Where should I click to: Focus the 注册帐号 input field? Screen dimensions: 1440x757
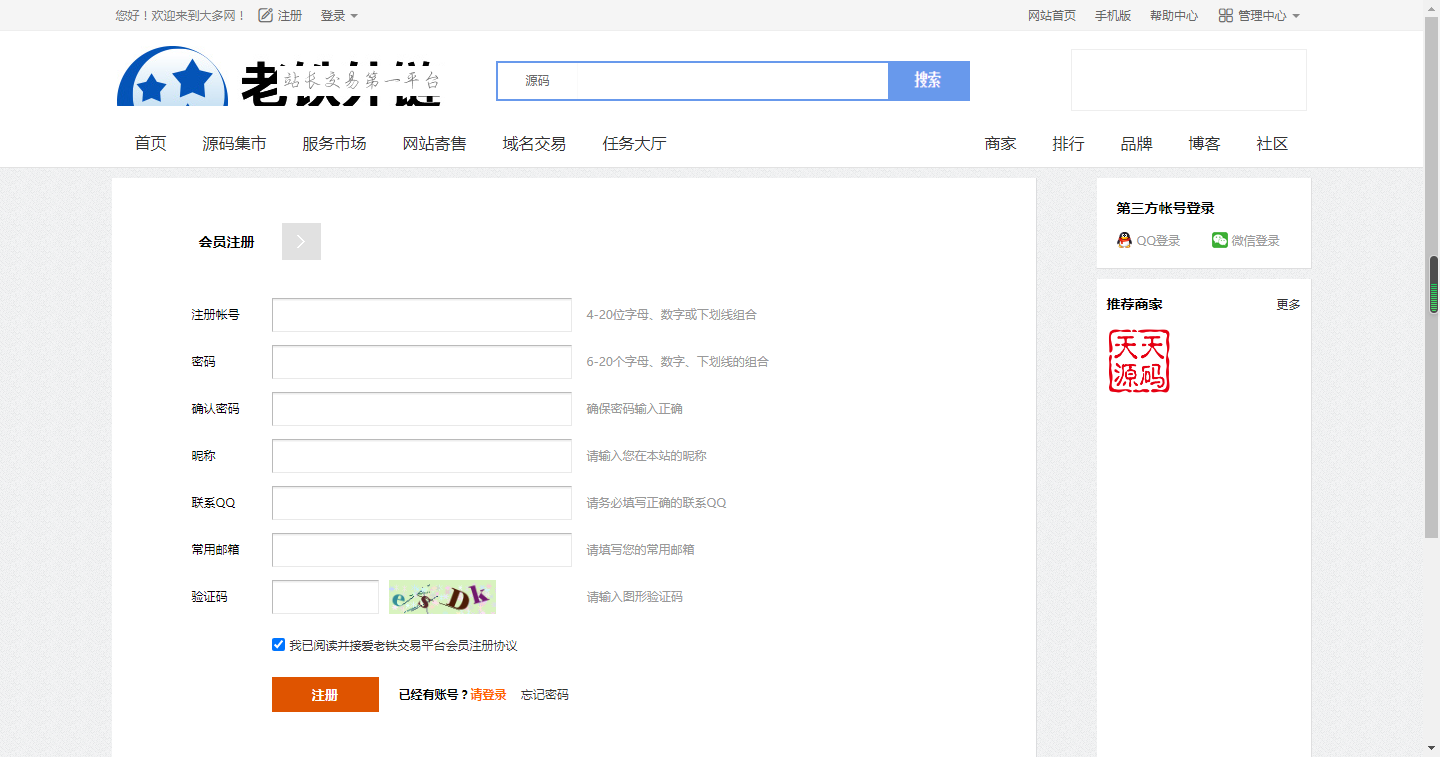pos(421,315)
